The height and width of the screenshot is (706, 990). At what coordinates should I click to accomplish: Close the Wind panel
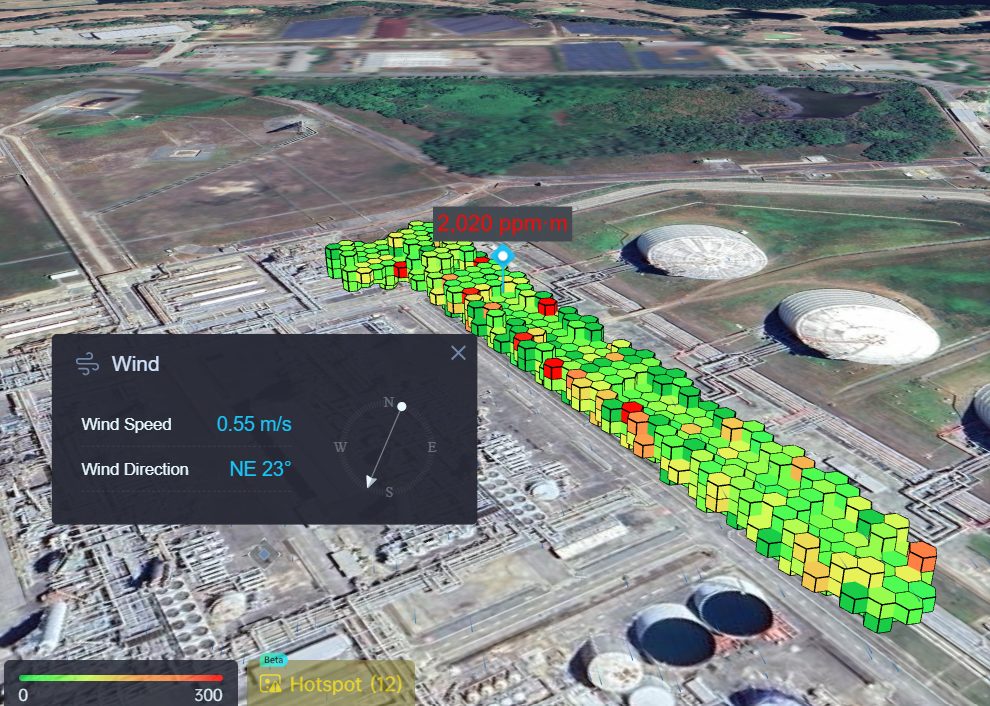click(458, 353)
